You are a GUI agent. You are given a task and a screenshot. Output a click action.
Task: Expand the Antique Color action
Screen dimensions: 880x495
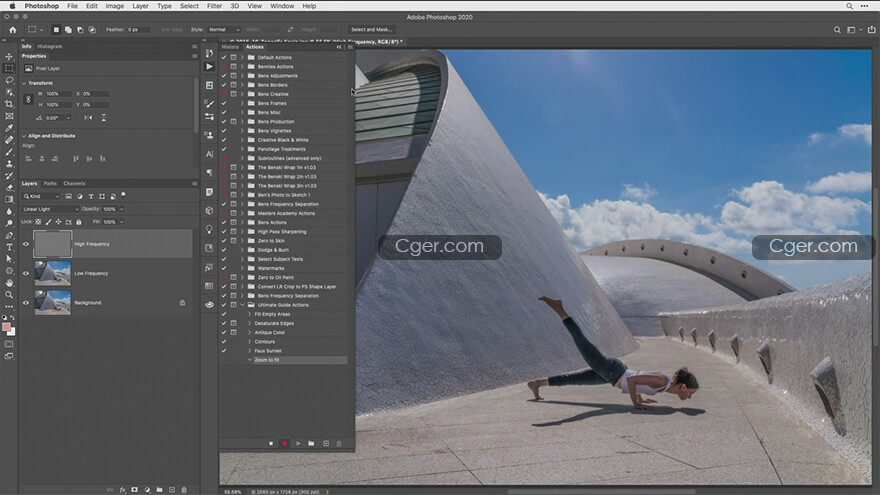pos(250,332)
